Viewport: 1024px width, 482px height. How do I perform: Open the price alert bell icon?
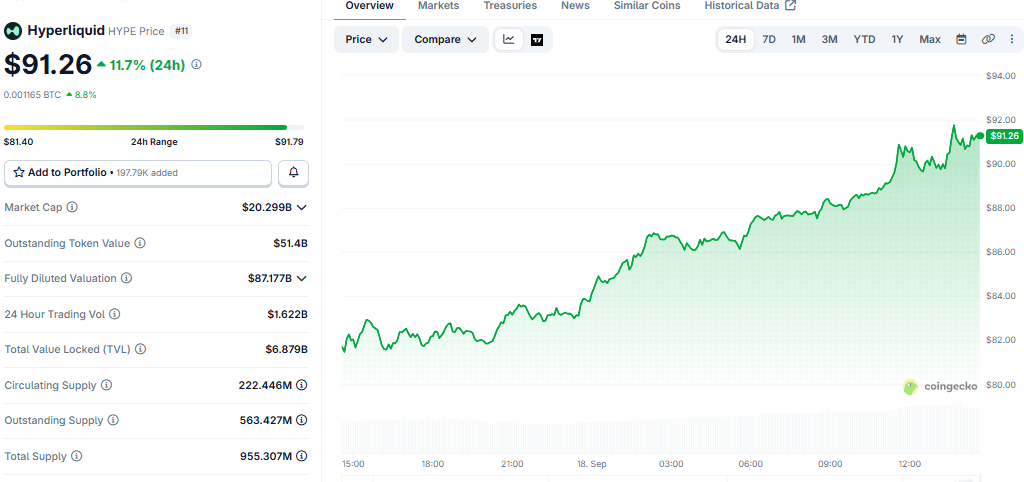click(x=294, y=172)
